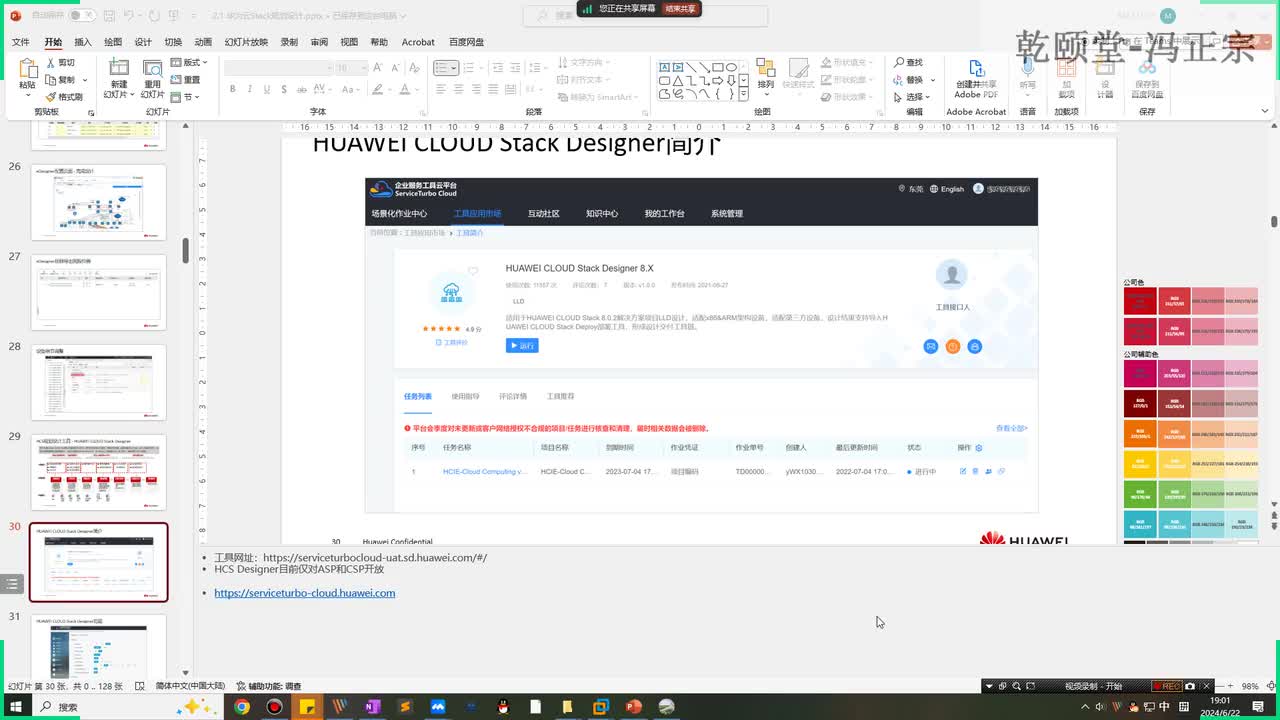The height and width of the screenshot is (720, 1280).
Task: Open the PowerPoint icon in the taskbar
Action: [632, 707]
